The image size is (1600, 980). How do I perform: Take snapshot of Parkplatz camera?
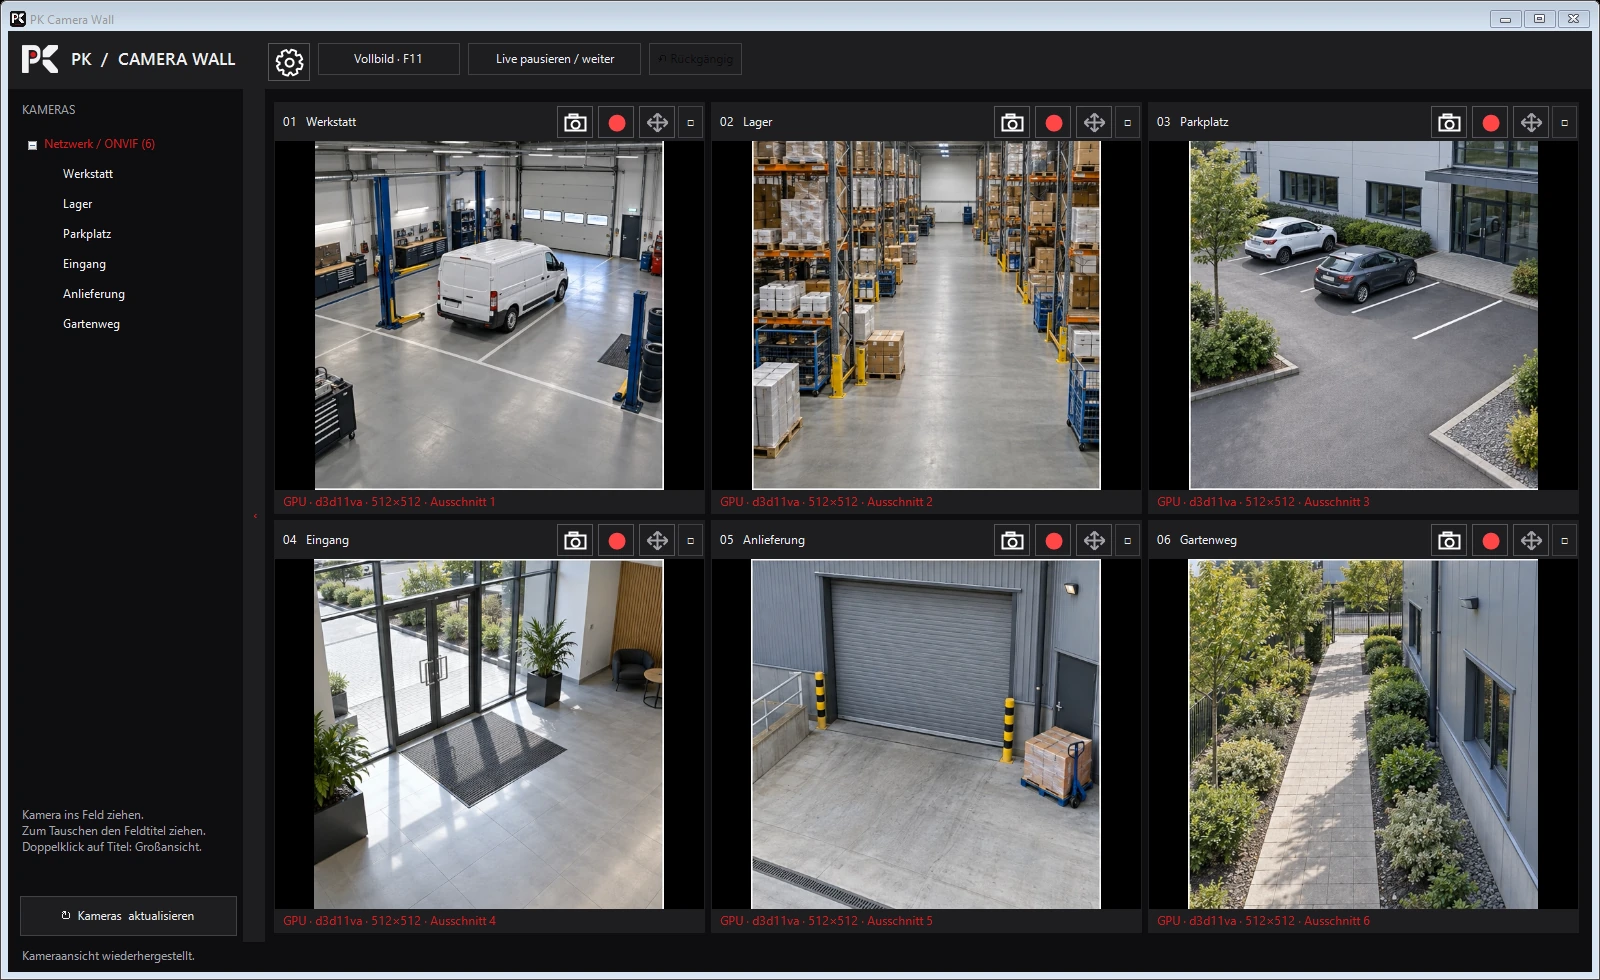click(1449, 122)
